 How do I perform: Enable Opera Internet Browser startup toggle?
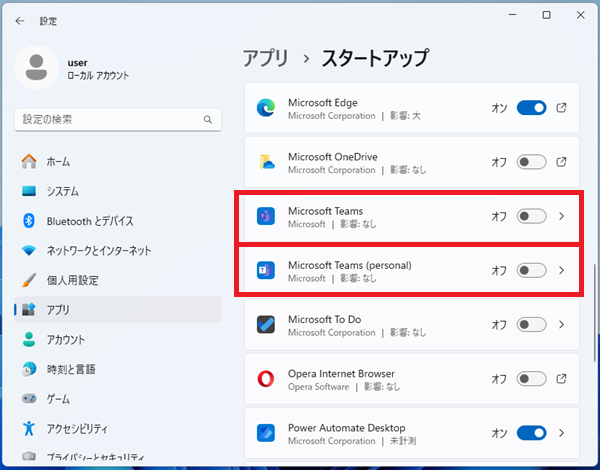pos(532,379)
